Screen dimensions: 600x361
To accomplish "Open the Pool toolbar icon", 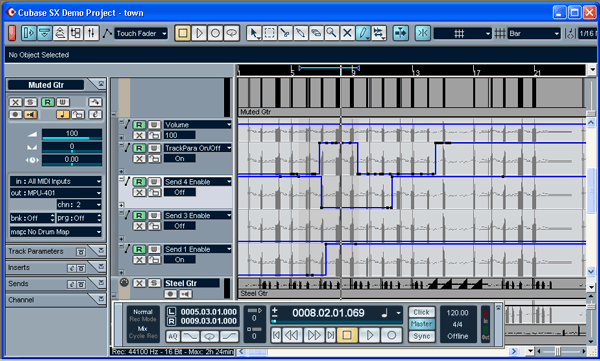I will [76, 33].
